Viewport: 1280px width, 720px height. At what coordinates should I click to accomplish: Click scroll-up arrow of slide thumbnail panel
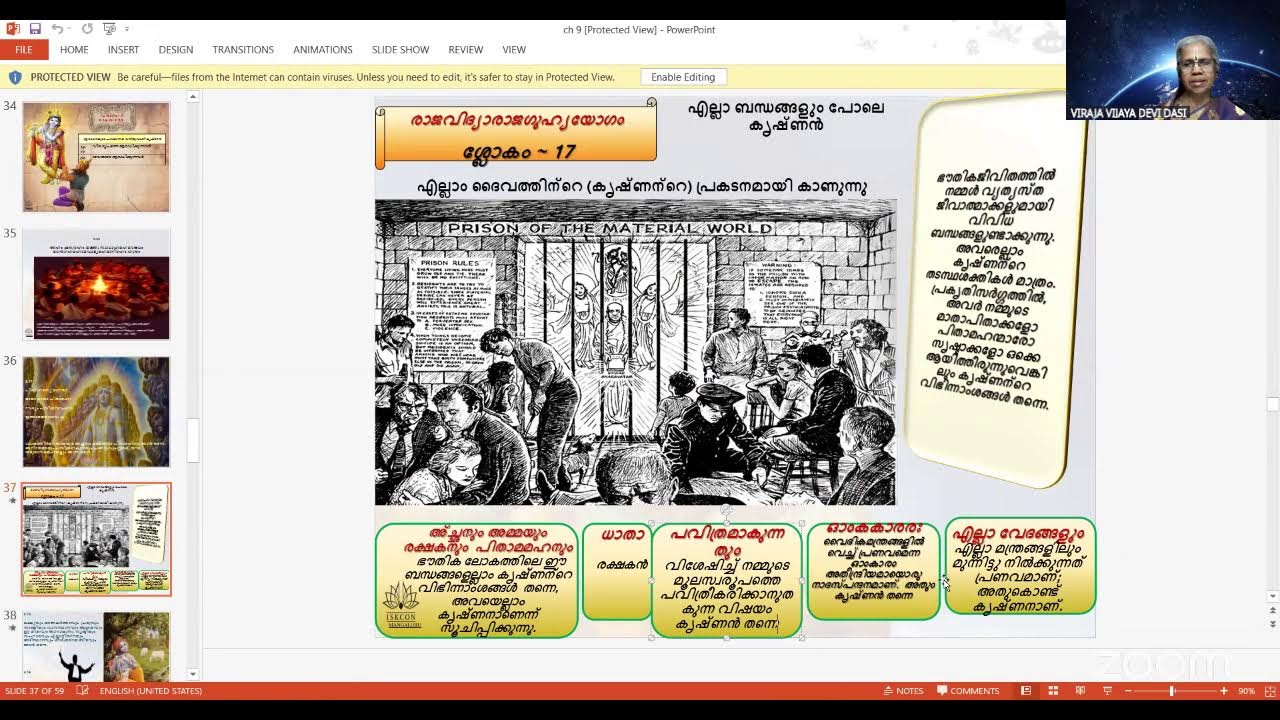(x=193, y=97)
